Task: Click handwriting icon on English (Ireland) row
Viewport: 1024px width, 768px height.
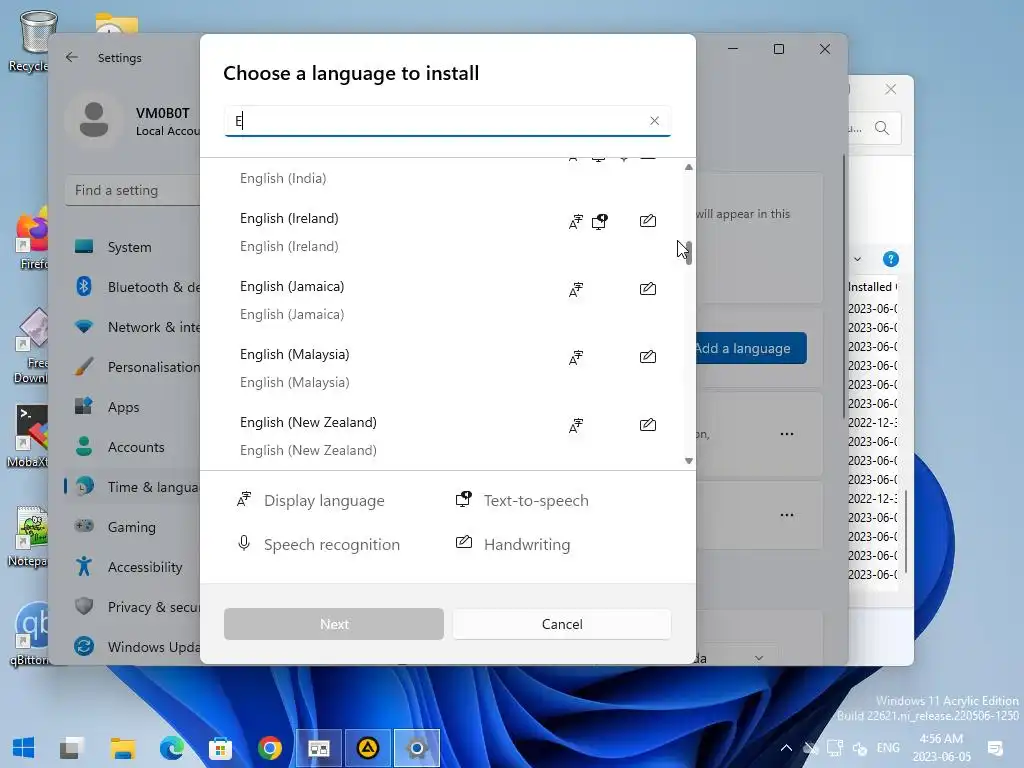Action: [648, 221]
